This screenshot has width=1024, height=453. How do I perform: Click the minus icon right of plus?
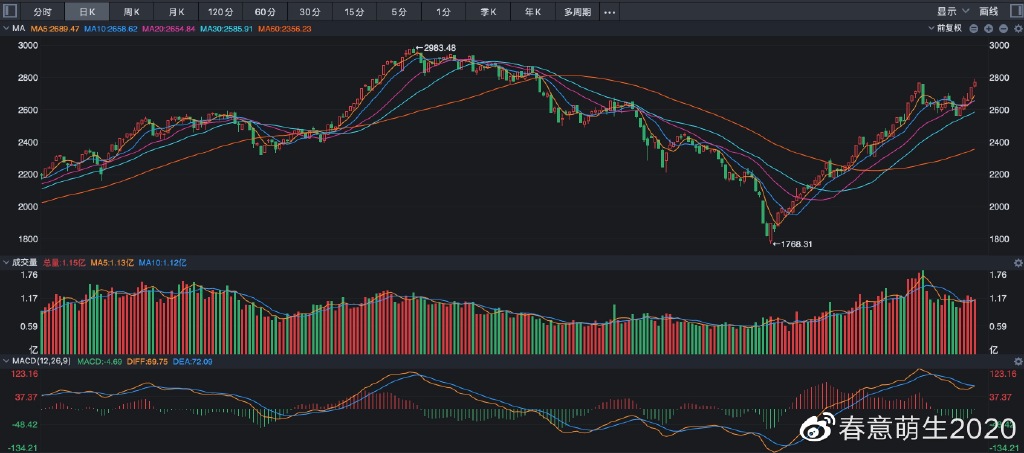[1001, 28]
